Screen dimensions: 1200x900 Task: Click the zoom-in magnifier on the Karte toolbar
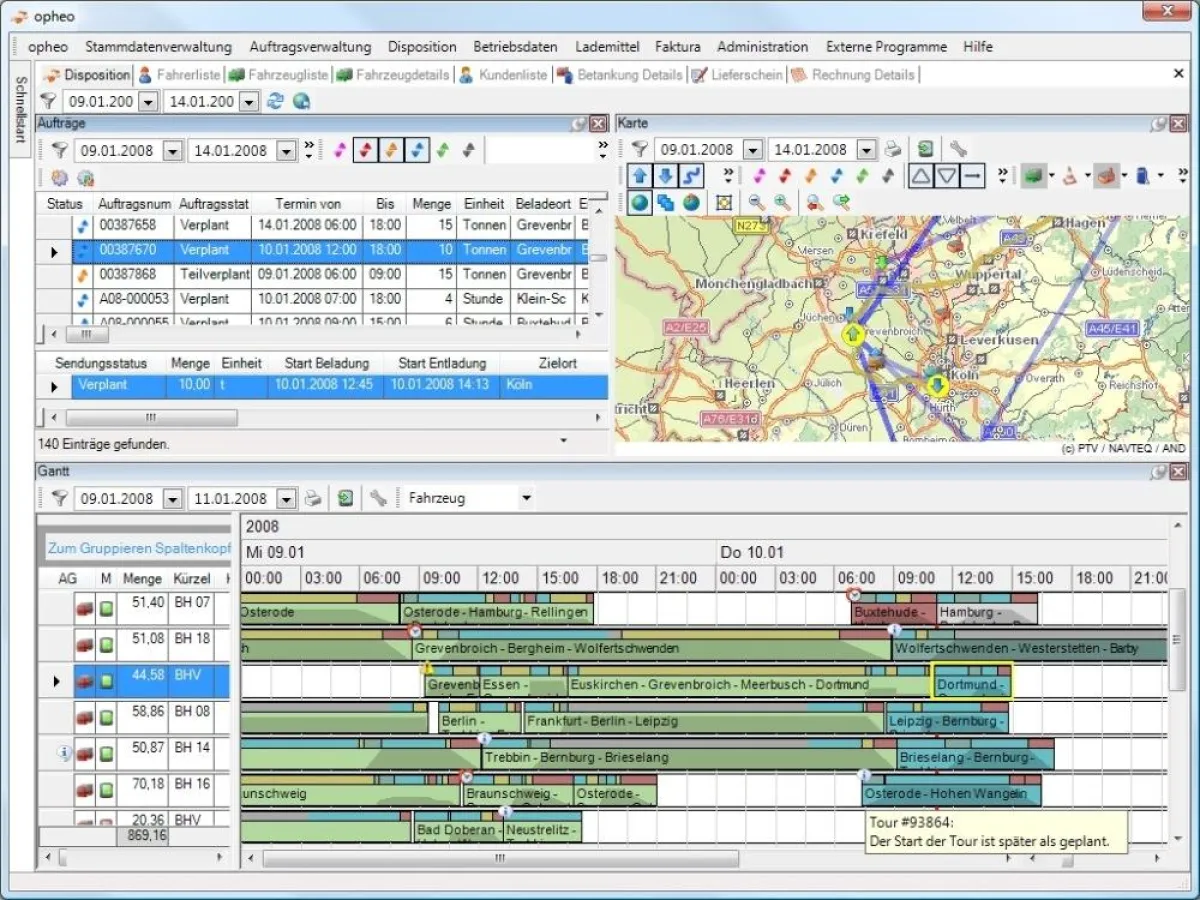pyautogui.click(x=782, y=202)
